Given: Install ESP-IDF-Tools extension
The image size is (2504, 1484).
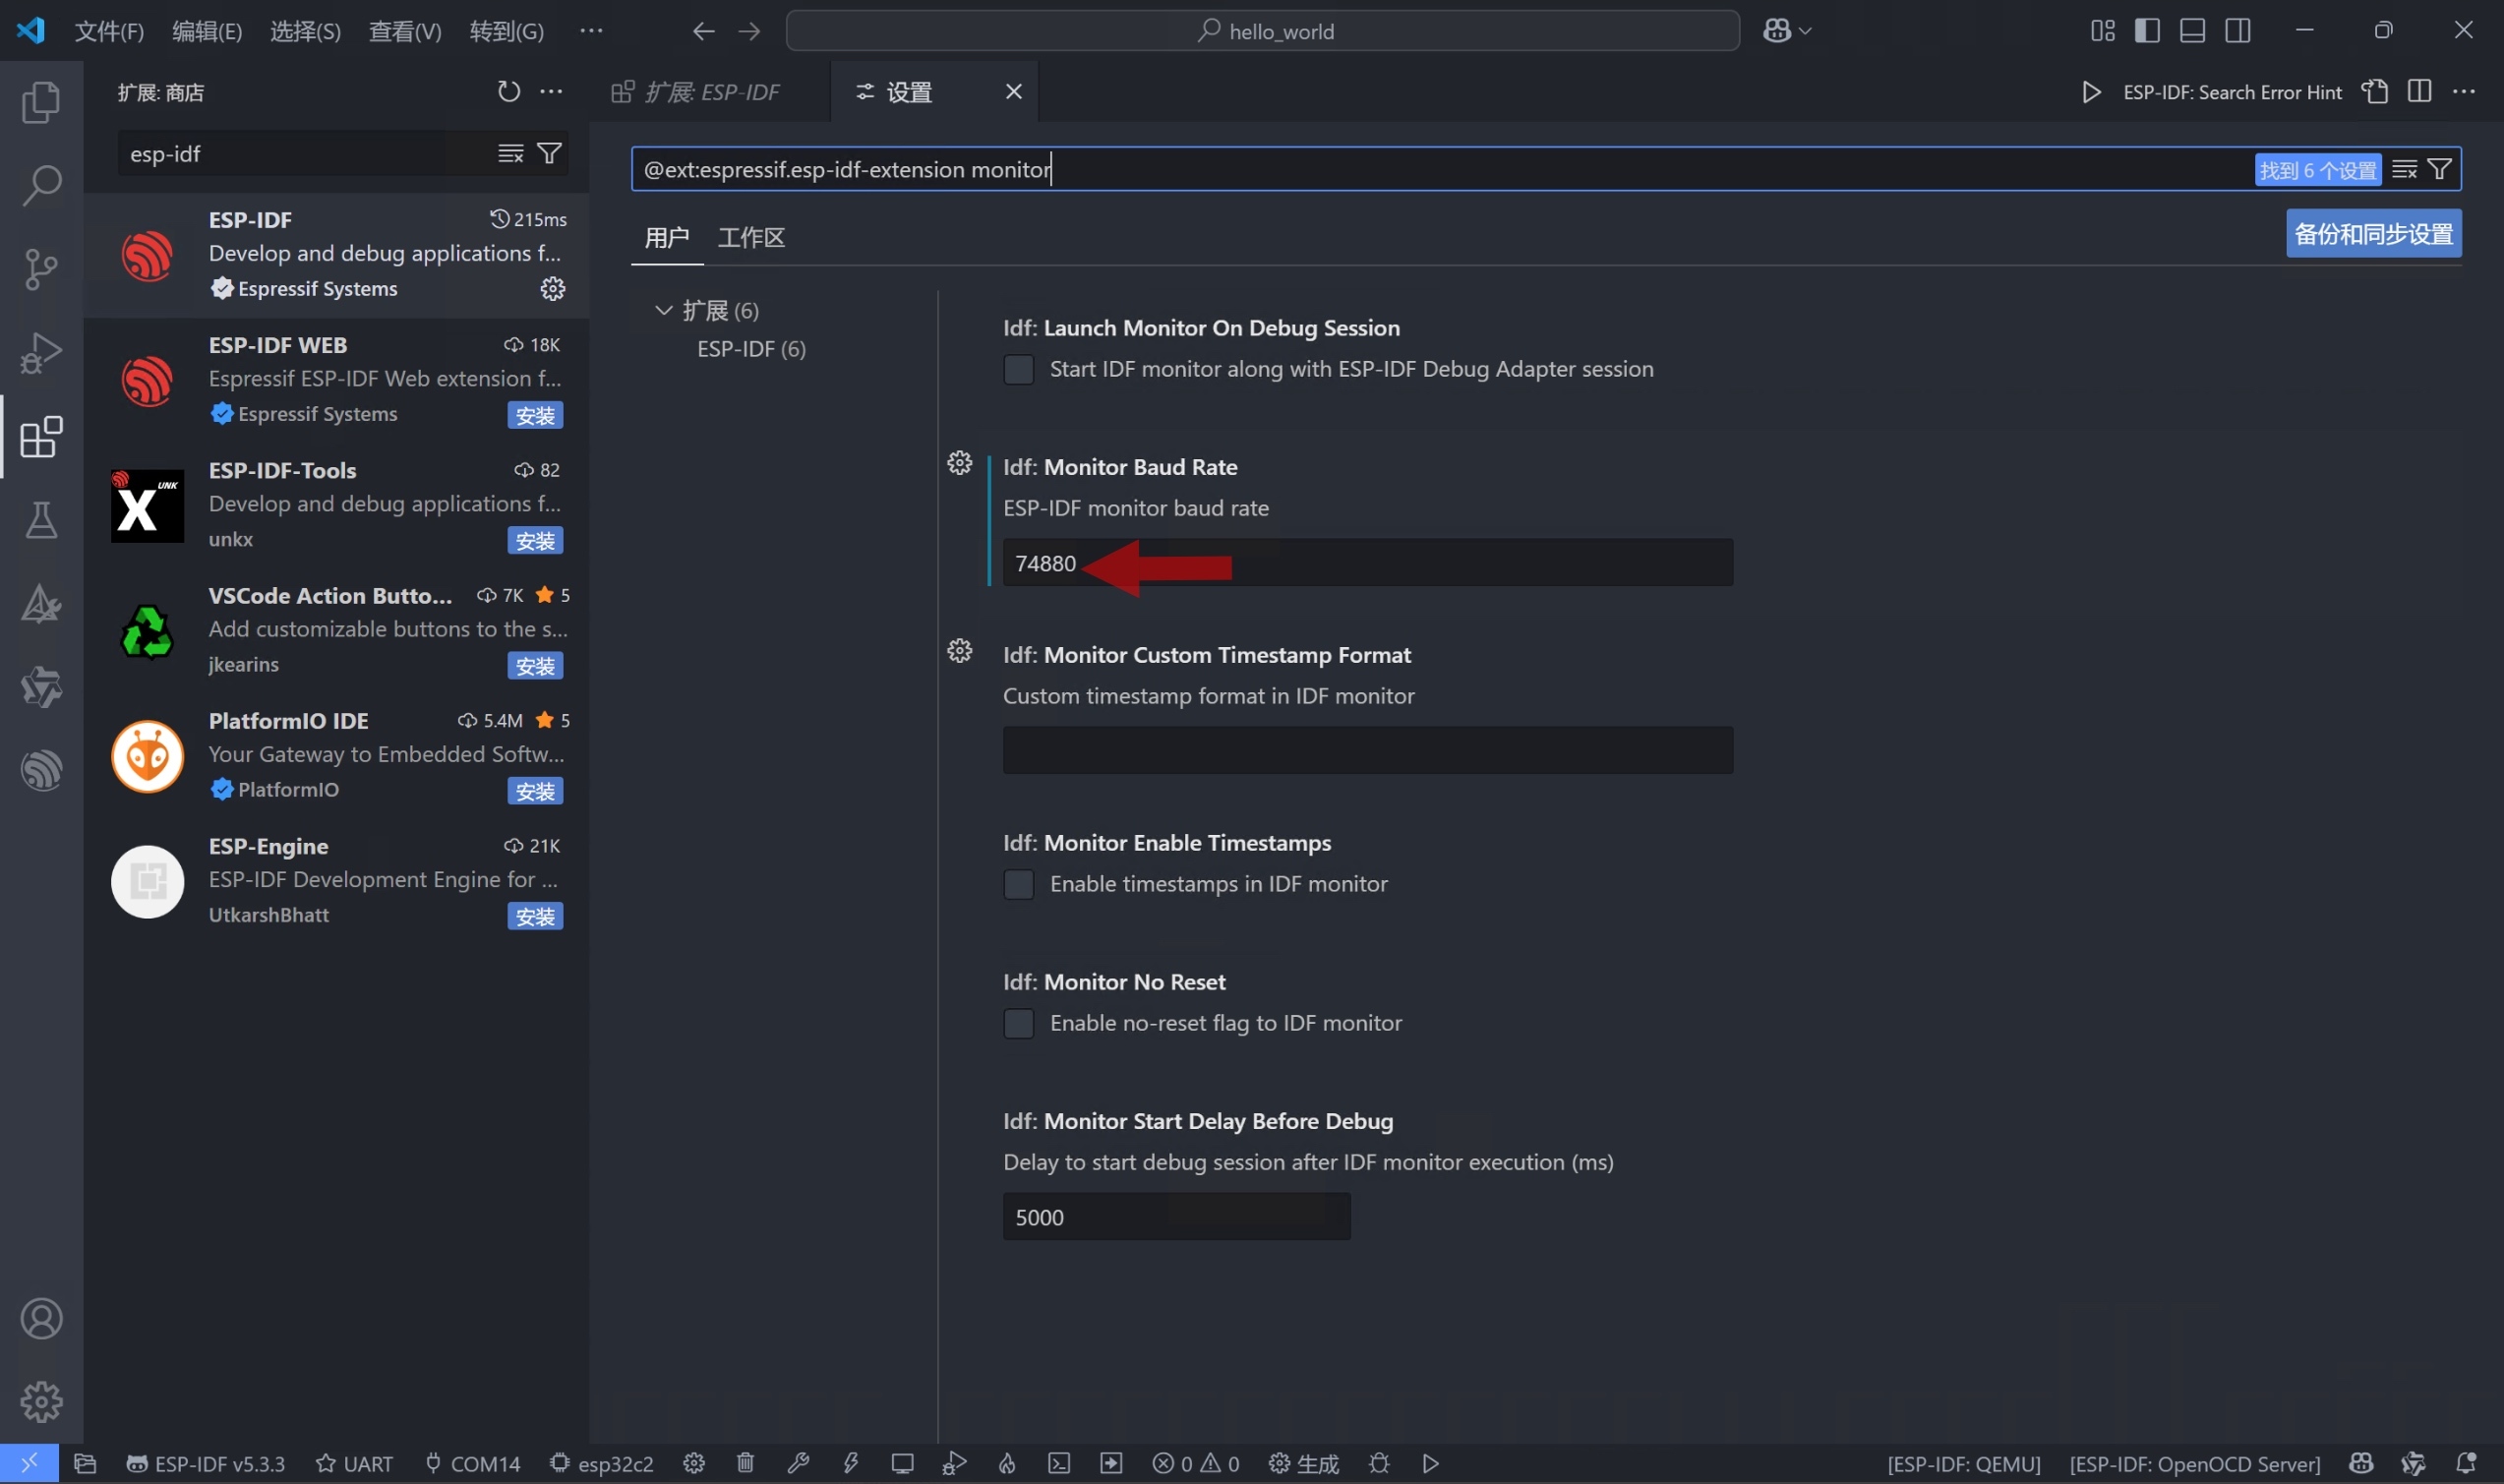Looking at the screenshot, I should [535, 541].
